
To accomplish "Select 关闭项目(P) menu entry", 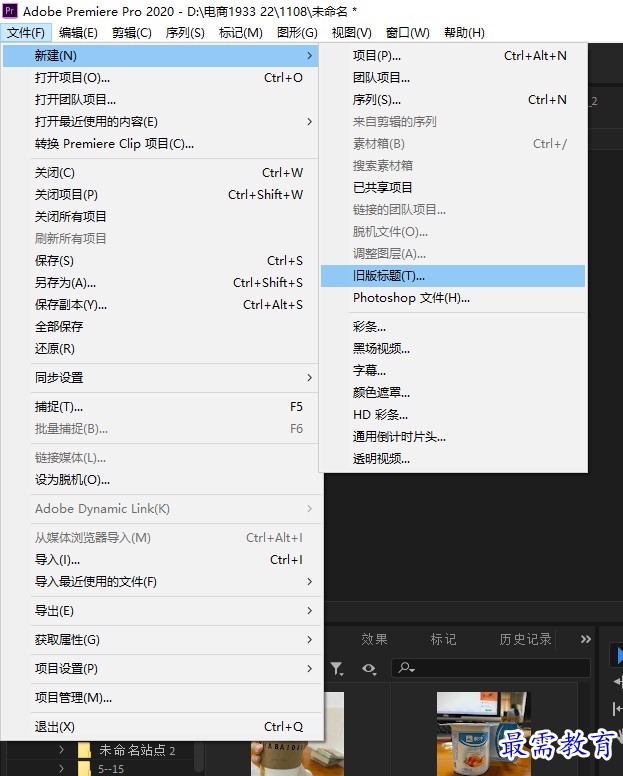I will [x=160, y=194].
